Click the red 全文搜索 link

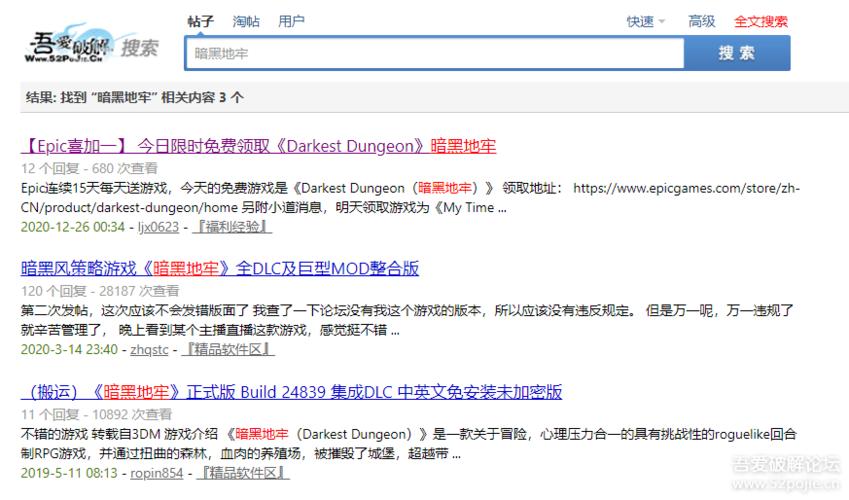[761, 22]
